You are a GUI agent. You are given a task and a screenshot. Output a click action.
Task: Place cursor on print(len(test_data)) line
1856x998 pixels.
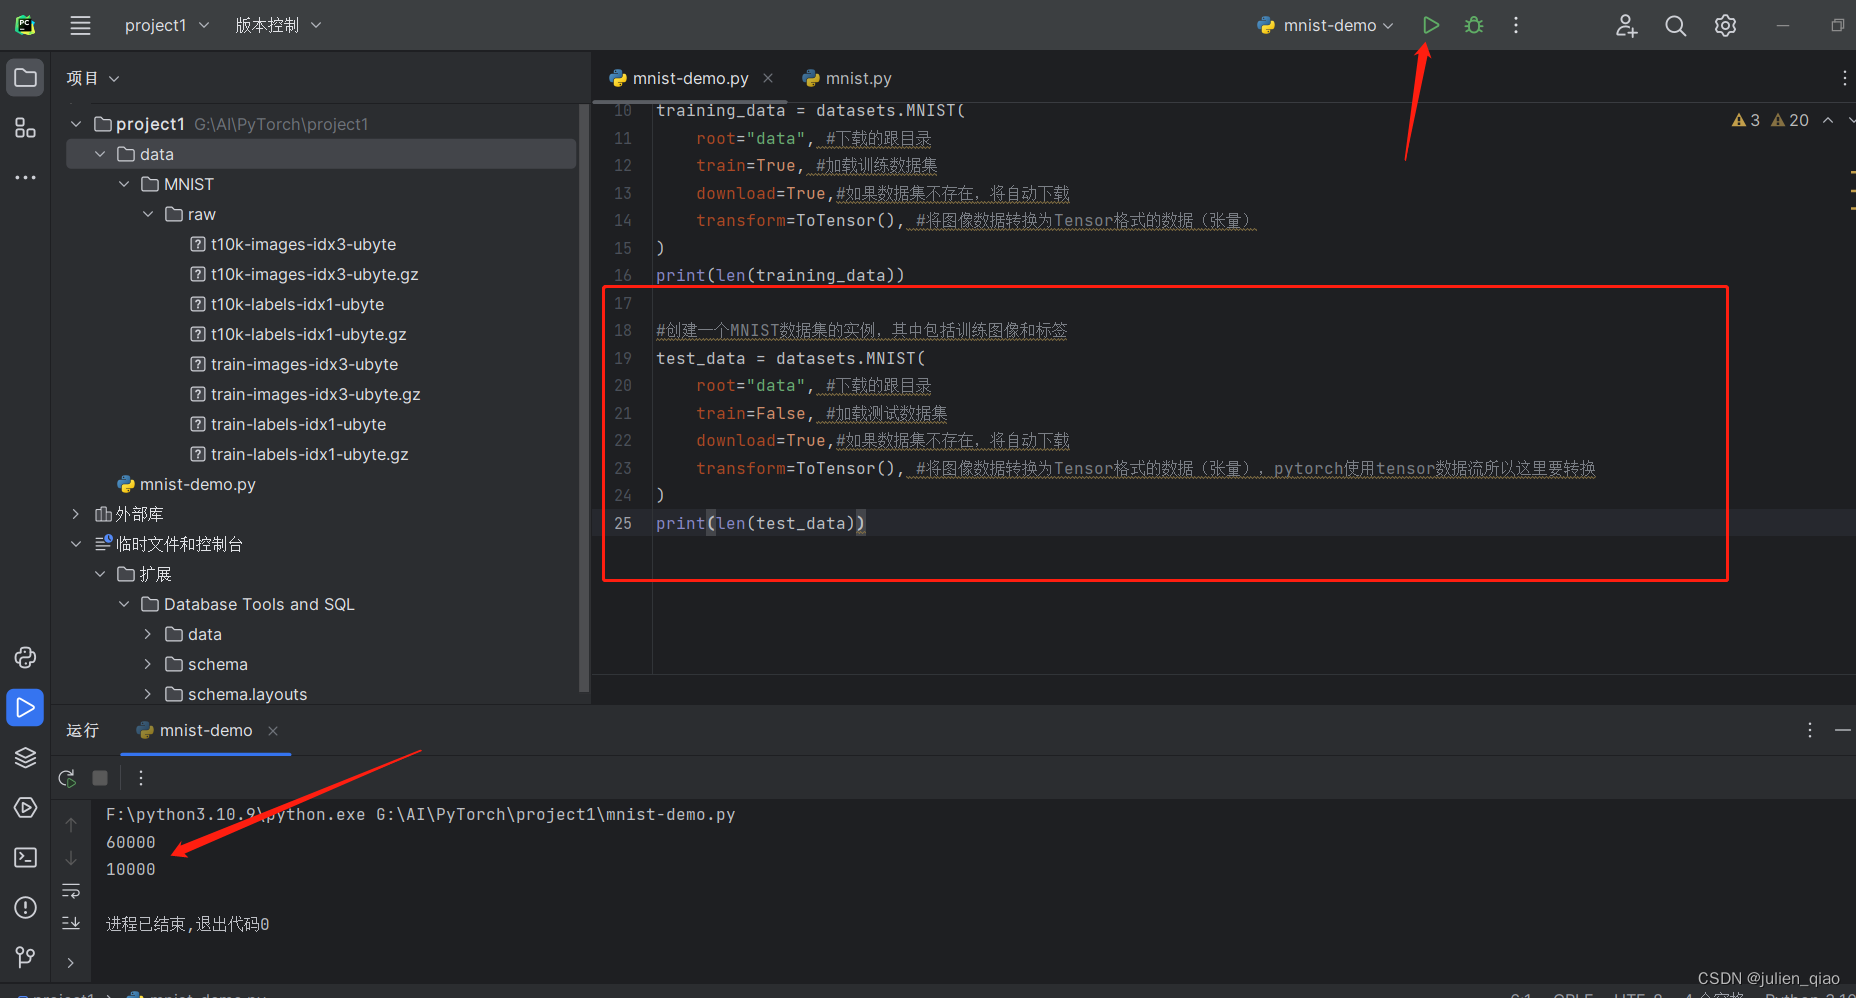point(760,523)
